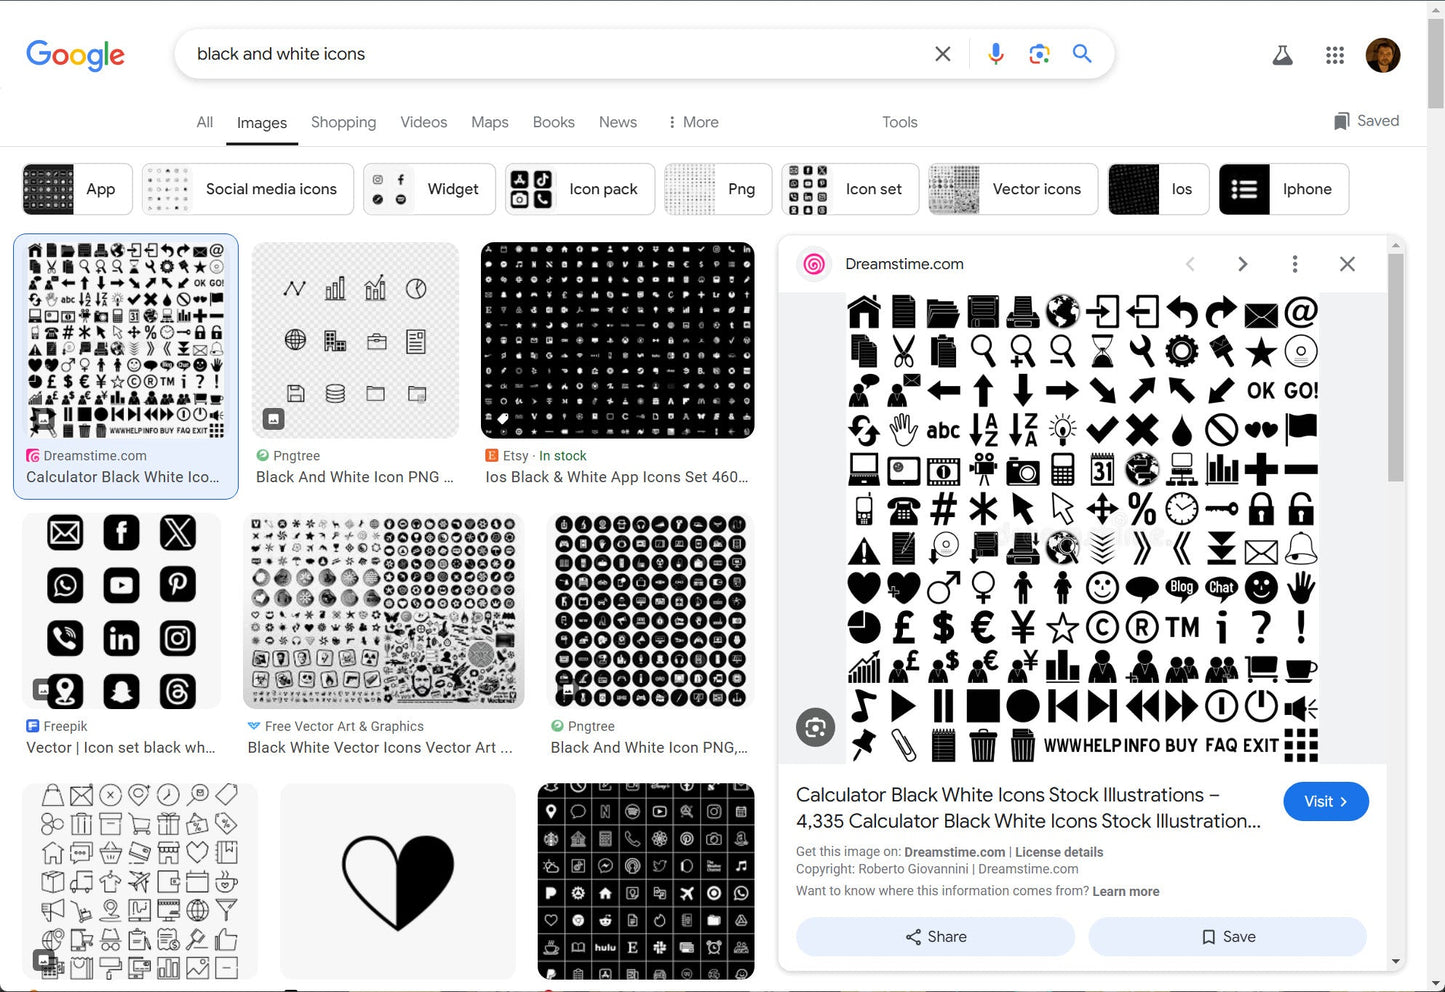The height and width of the screenshot is (992, 1445).
Task: Save the previewed image to collection
Action: 1228,937
